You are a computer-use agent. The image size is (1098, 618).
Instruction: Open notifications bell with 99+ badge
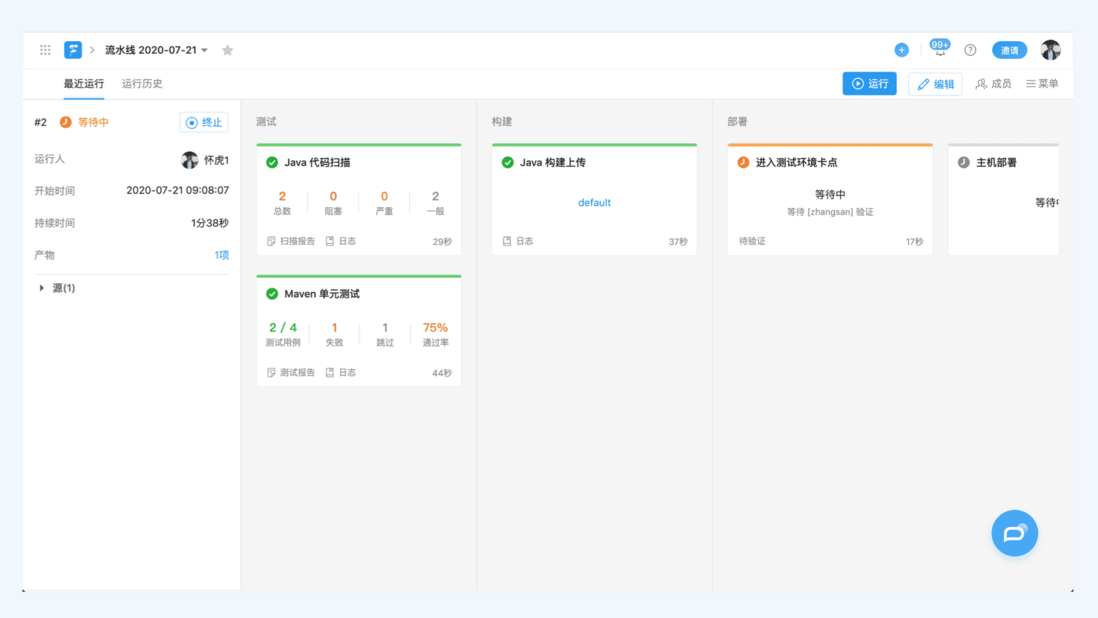click(x=939, y=50)
